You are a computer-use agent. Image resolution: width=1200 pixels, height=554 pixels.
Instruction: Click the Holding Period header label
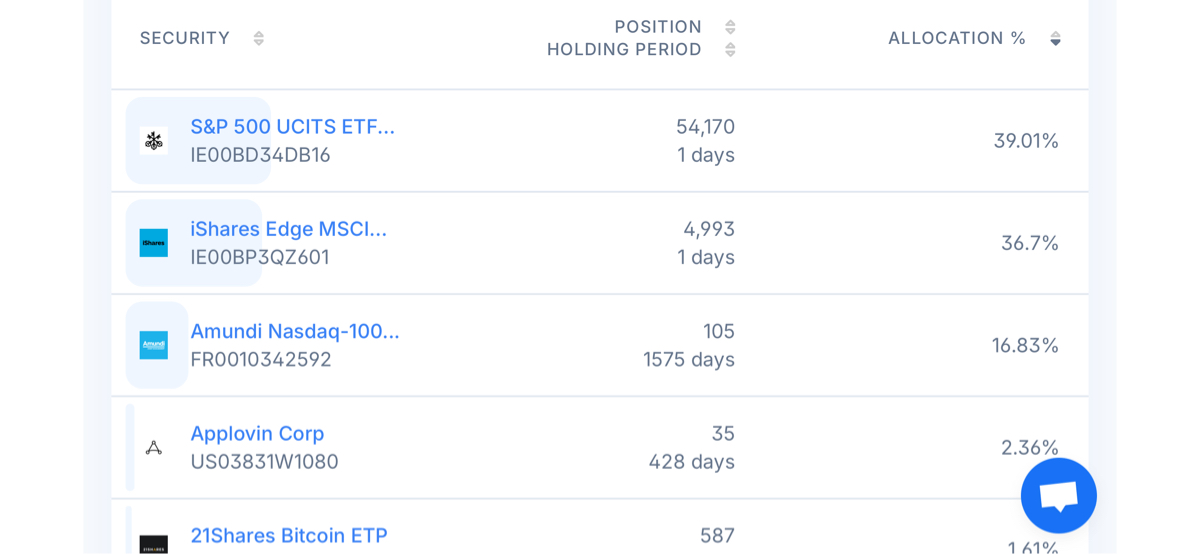click(x=624, y=49)
